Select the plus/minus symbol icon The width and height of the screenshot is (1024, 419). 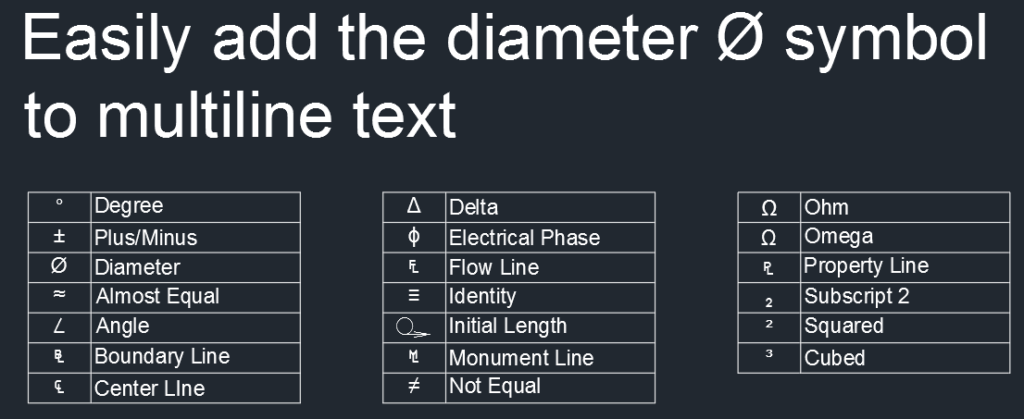(x=59, y=237)
